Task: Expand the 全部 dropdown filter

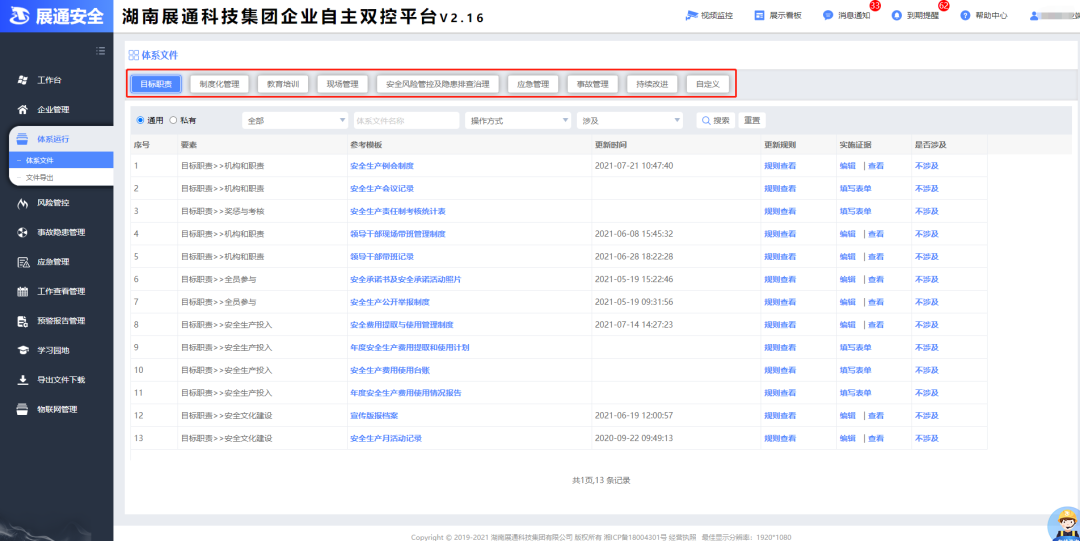Action: click(294, 120)
